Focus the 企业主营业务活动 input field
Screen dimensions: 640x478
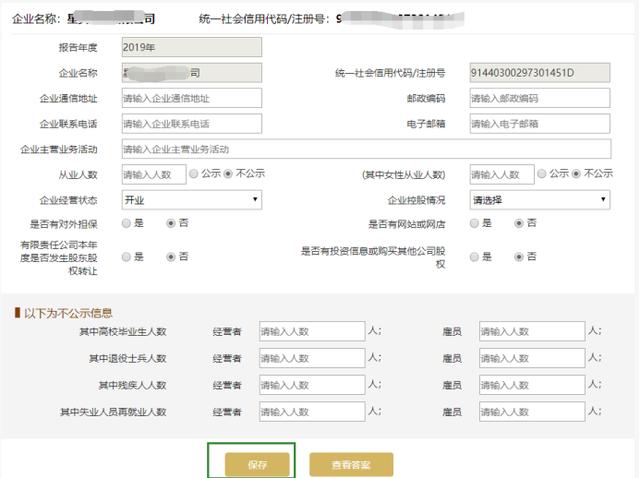(x=366, y=149)
